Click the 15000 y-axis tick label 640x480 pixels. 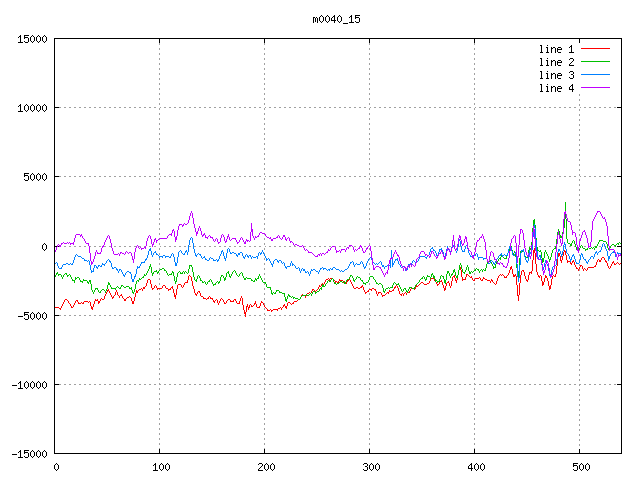tap(31, 39)
